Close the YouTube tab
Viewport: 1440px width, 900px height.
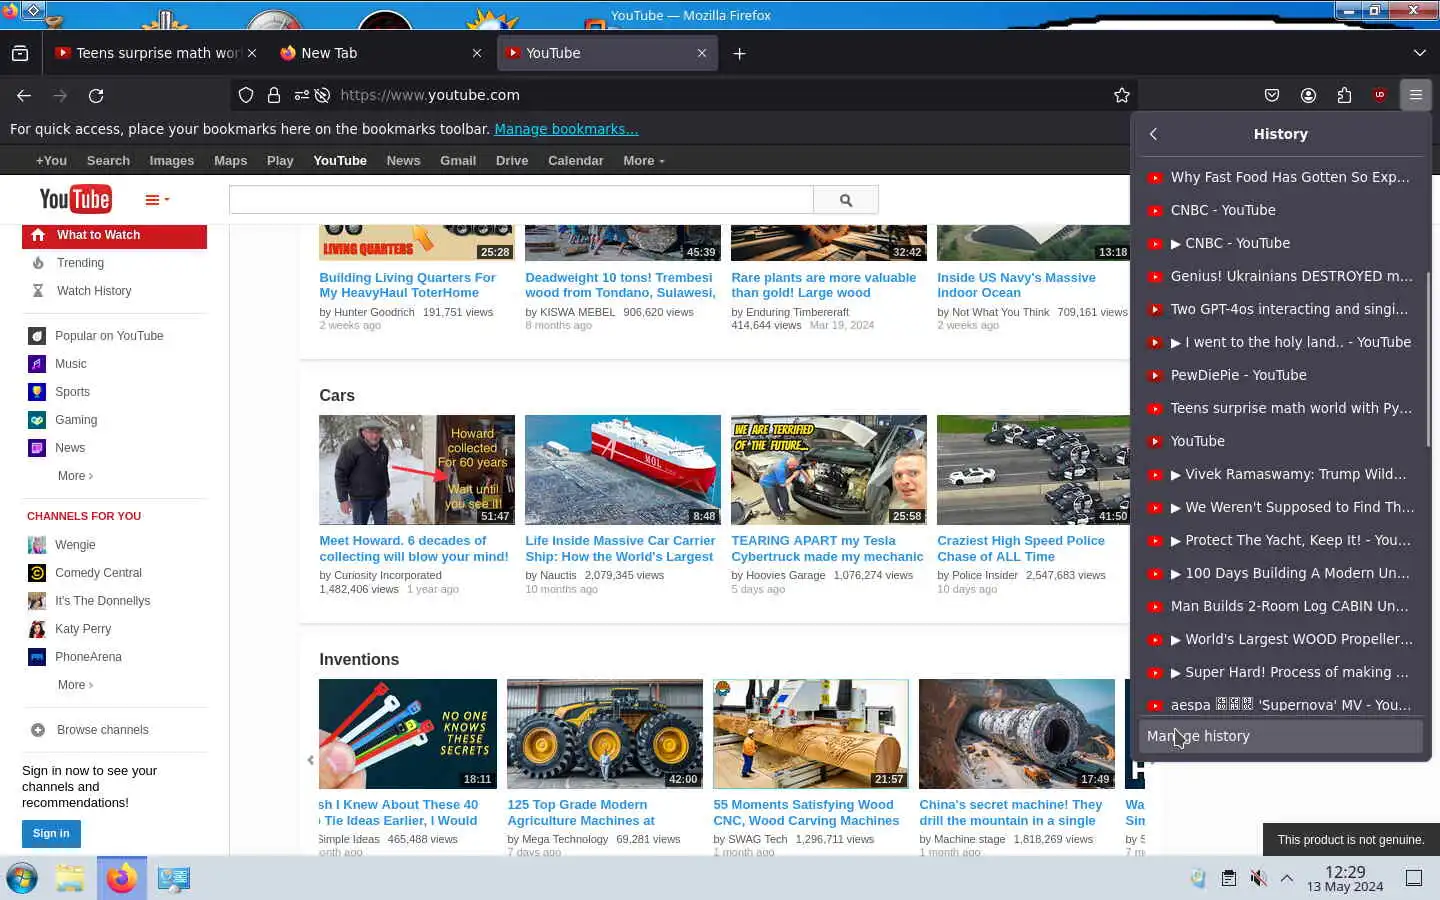click(x=702, y=53)
